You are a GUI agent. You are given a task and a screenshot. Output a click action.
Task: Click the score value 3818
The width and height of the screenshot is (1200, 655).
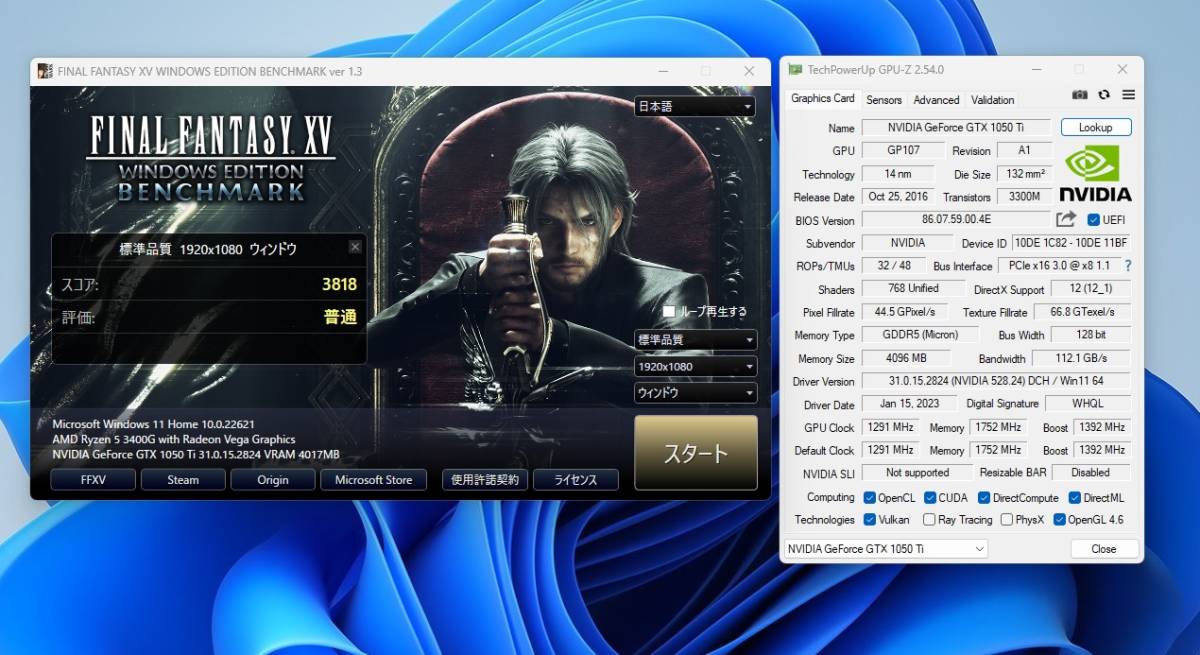point(339,284)
